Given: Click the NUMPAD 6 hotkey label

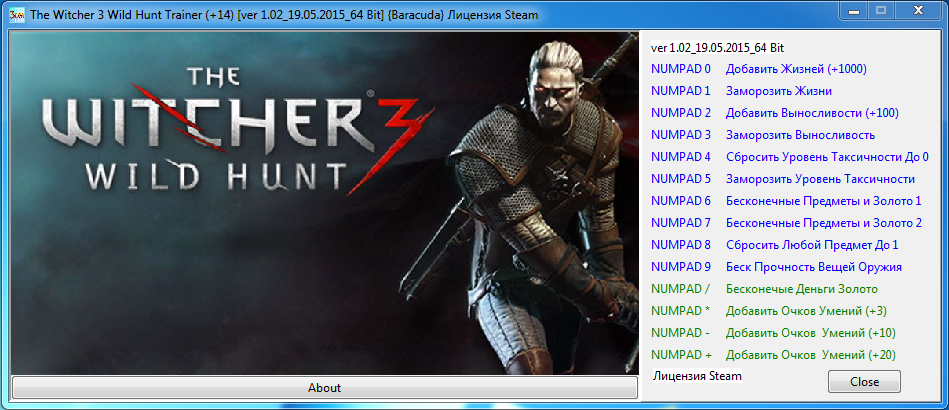Looking at the screenshot, I should (681, 201).
